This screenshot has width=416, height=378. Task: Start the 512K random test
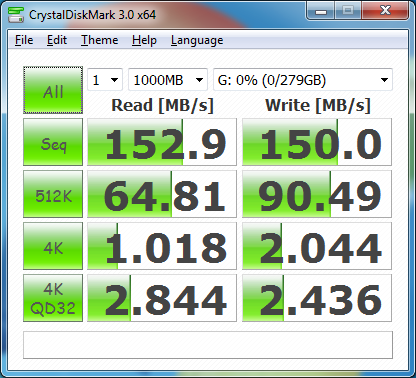click(53, 194)
